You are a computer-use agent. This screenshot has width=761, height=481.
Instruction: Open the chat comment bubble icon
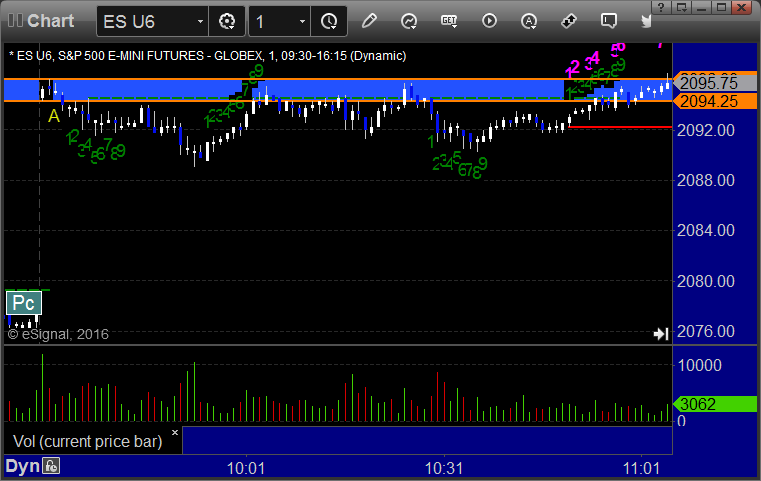coord(609,21)
